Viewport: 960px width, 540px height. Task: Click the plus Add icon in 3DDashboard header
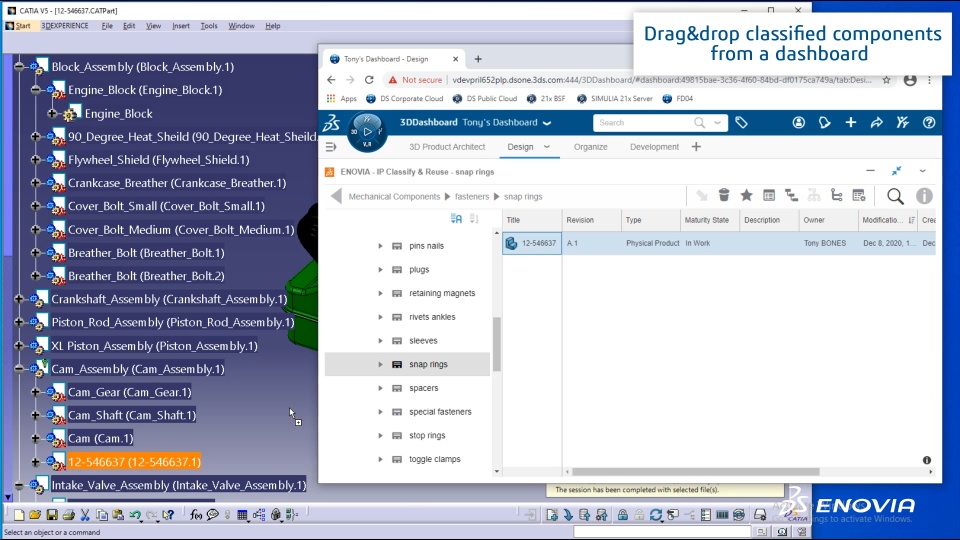click(x=850, y=122)
